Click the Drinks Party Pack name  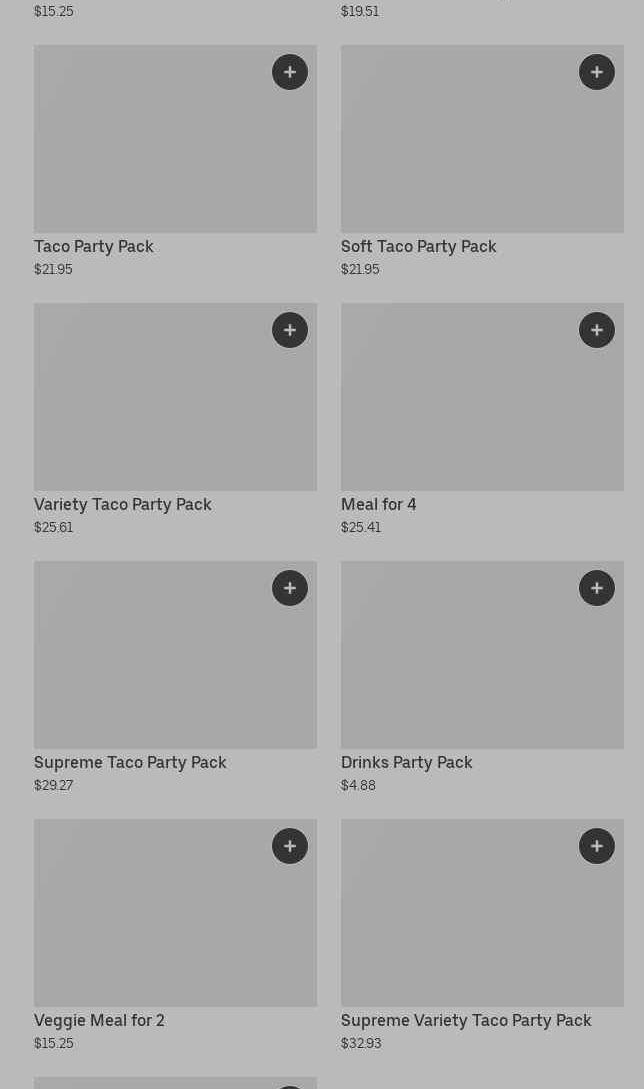pyautogui.click(x=407, y=762)
